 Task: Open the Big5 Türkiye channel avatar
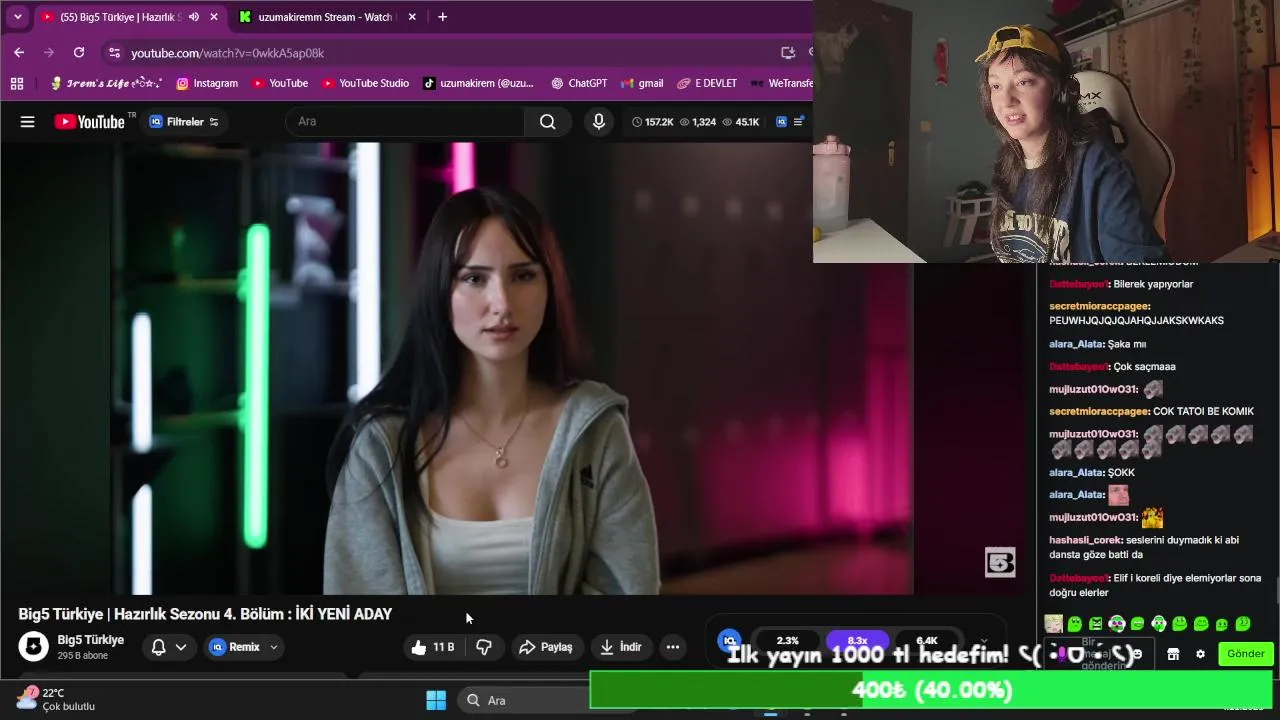tap(33, 647)
